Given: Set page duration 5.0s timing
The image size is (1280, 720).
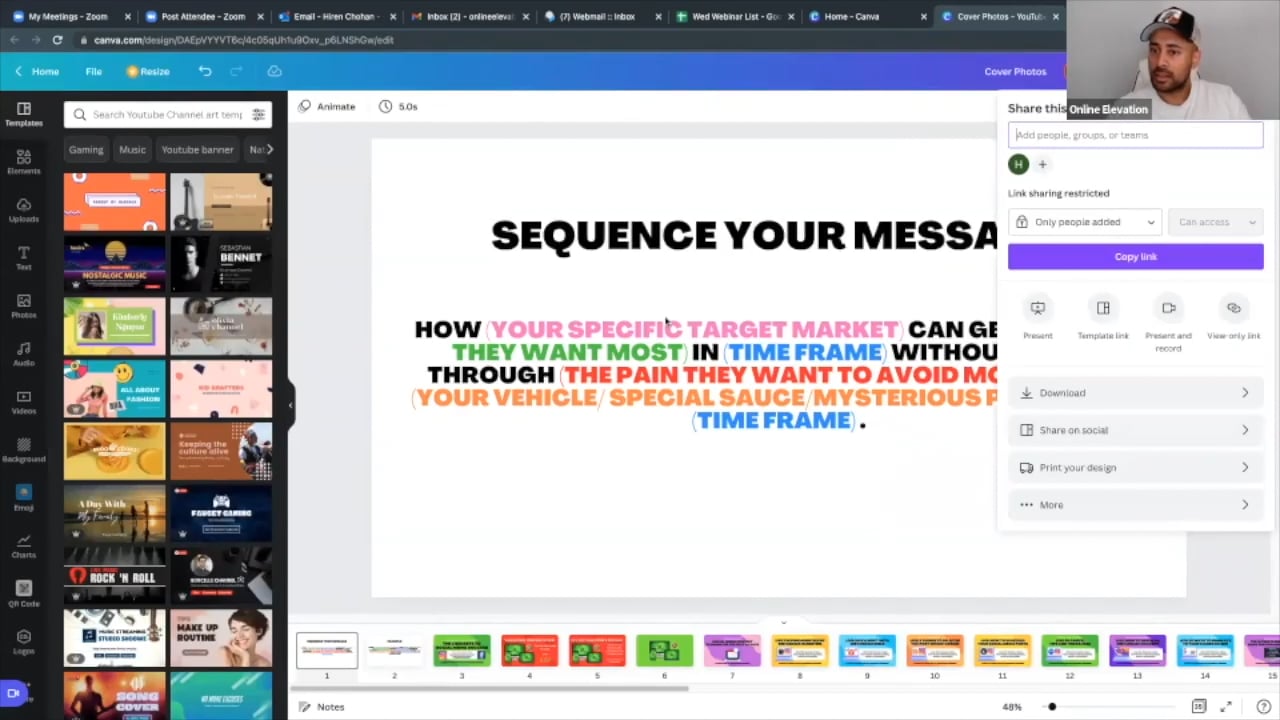Looking at the screenshot, I should (399, 106).
